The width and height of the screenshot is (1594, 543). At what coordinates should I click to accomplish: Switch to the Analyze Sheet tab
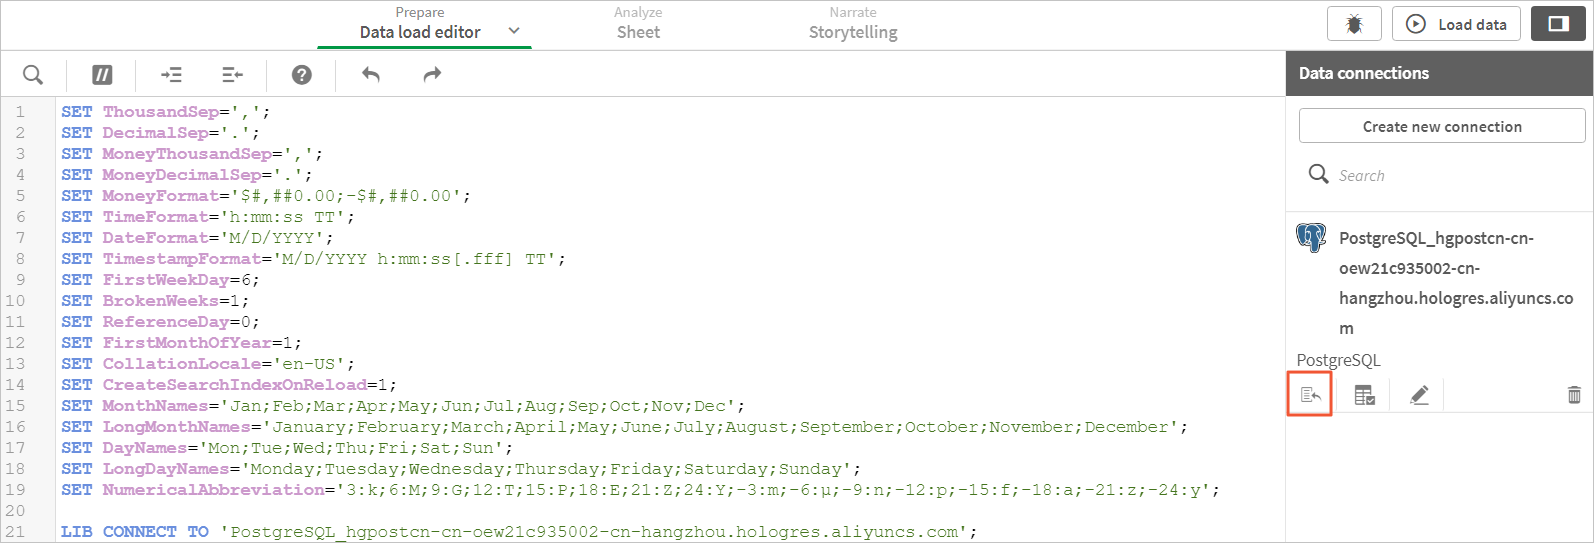(638, 24)
